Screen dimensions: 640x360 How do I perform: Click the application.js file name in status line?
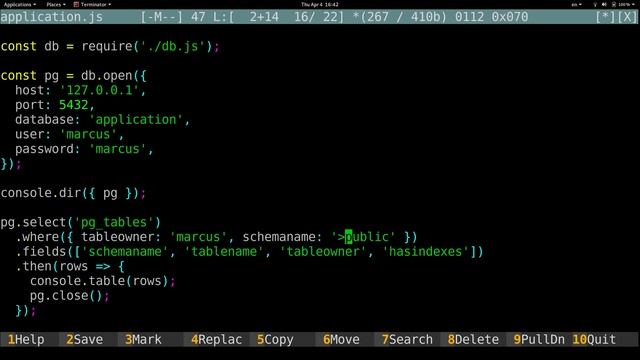[52, 17]
